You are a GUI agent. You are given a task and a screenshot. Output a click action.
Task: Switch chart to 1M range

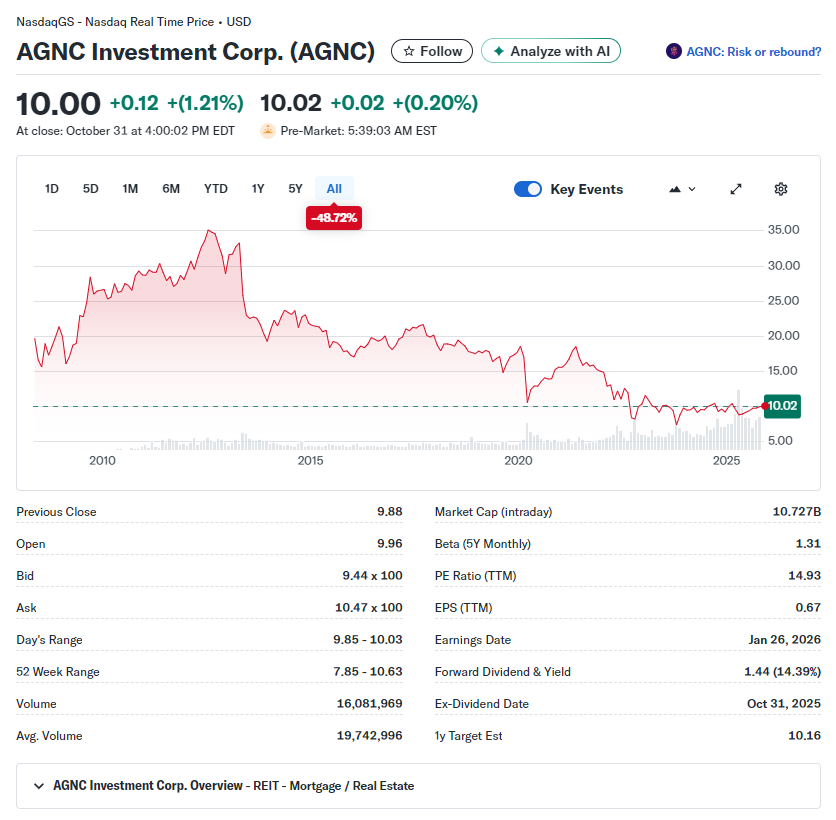130,189
